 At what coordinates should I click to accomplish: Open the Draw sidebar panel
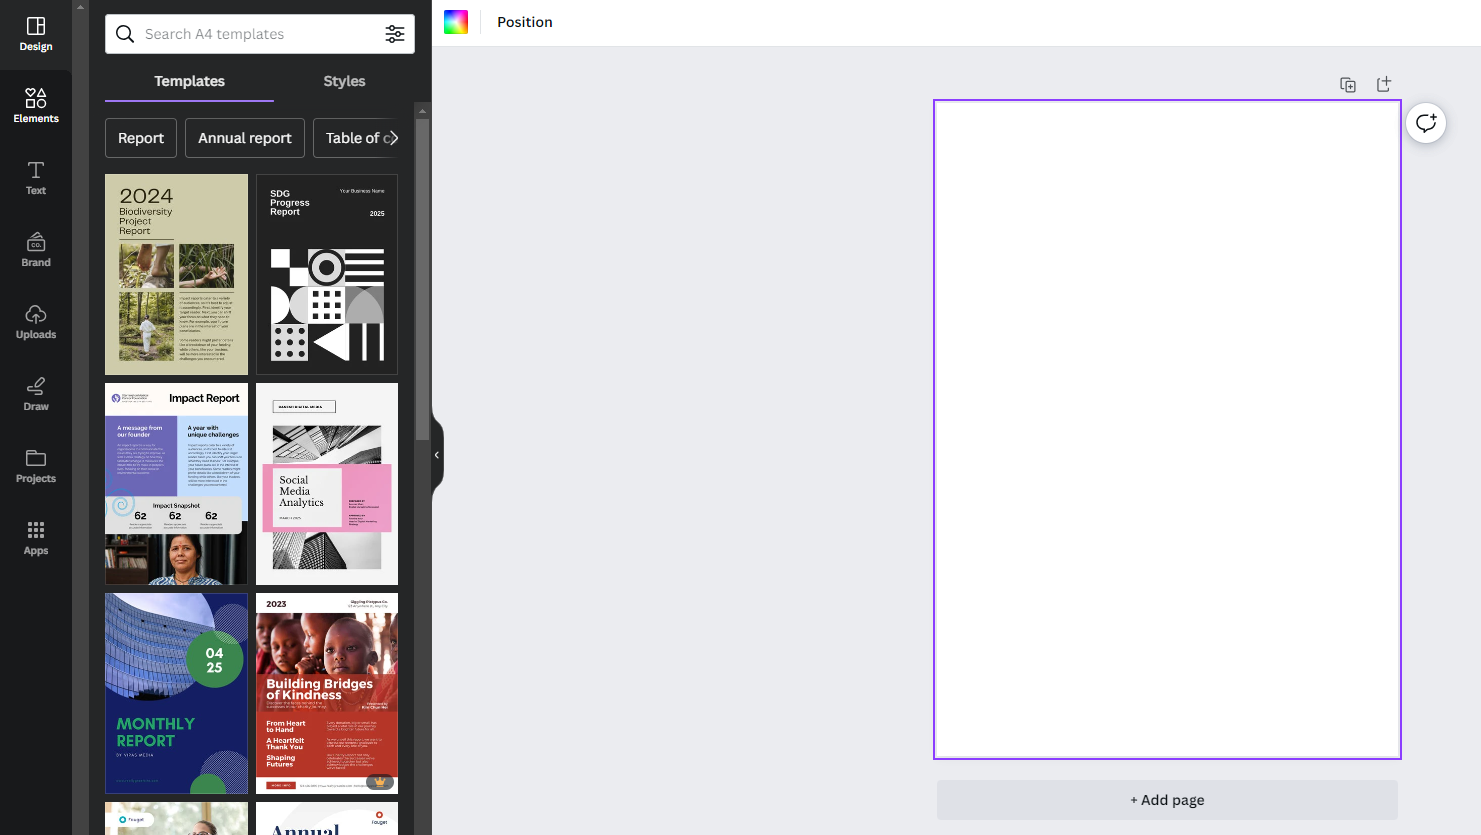(x=36, y=394)
